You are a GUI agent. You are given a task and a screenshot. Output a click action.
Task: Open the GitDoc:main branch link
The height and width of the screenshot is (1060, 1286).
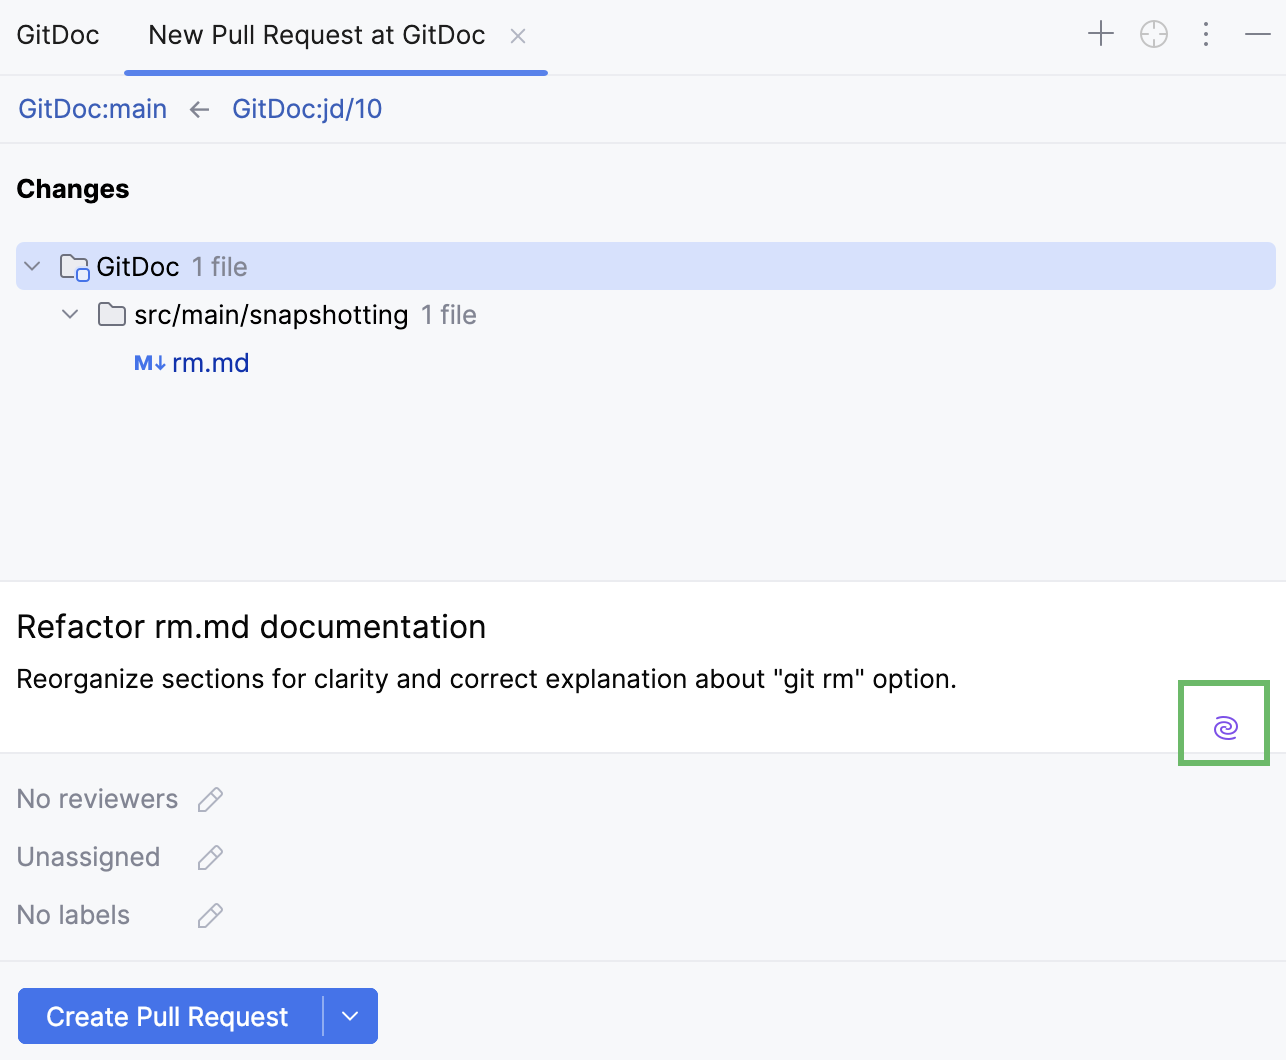[x=91, y=109]
